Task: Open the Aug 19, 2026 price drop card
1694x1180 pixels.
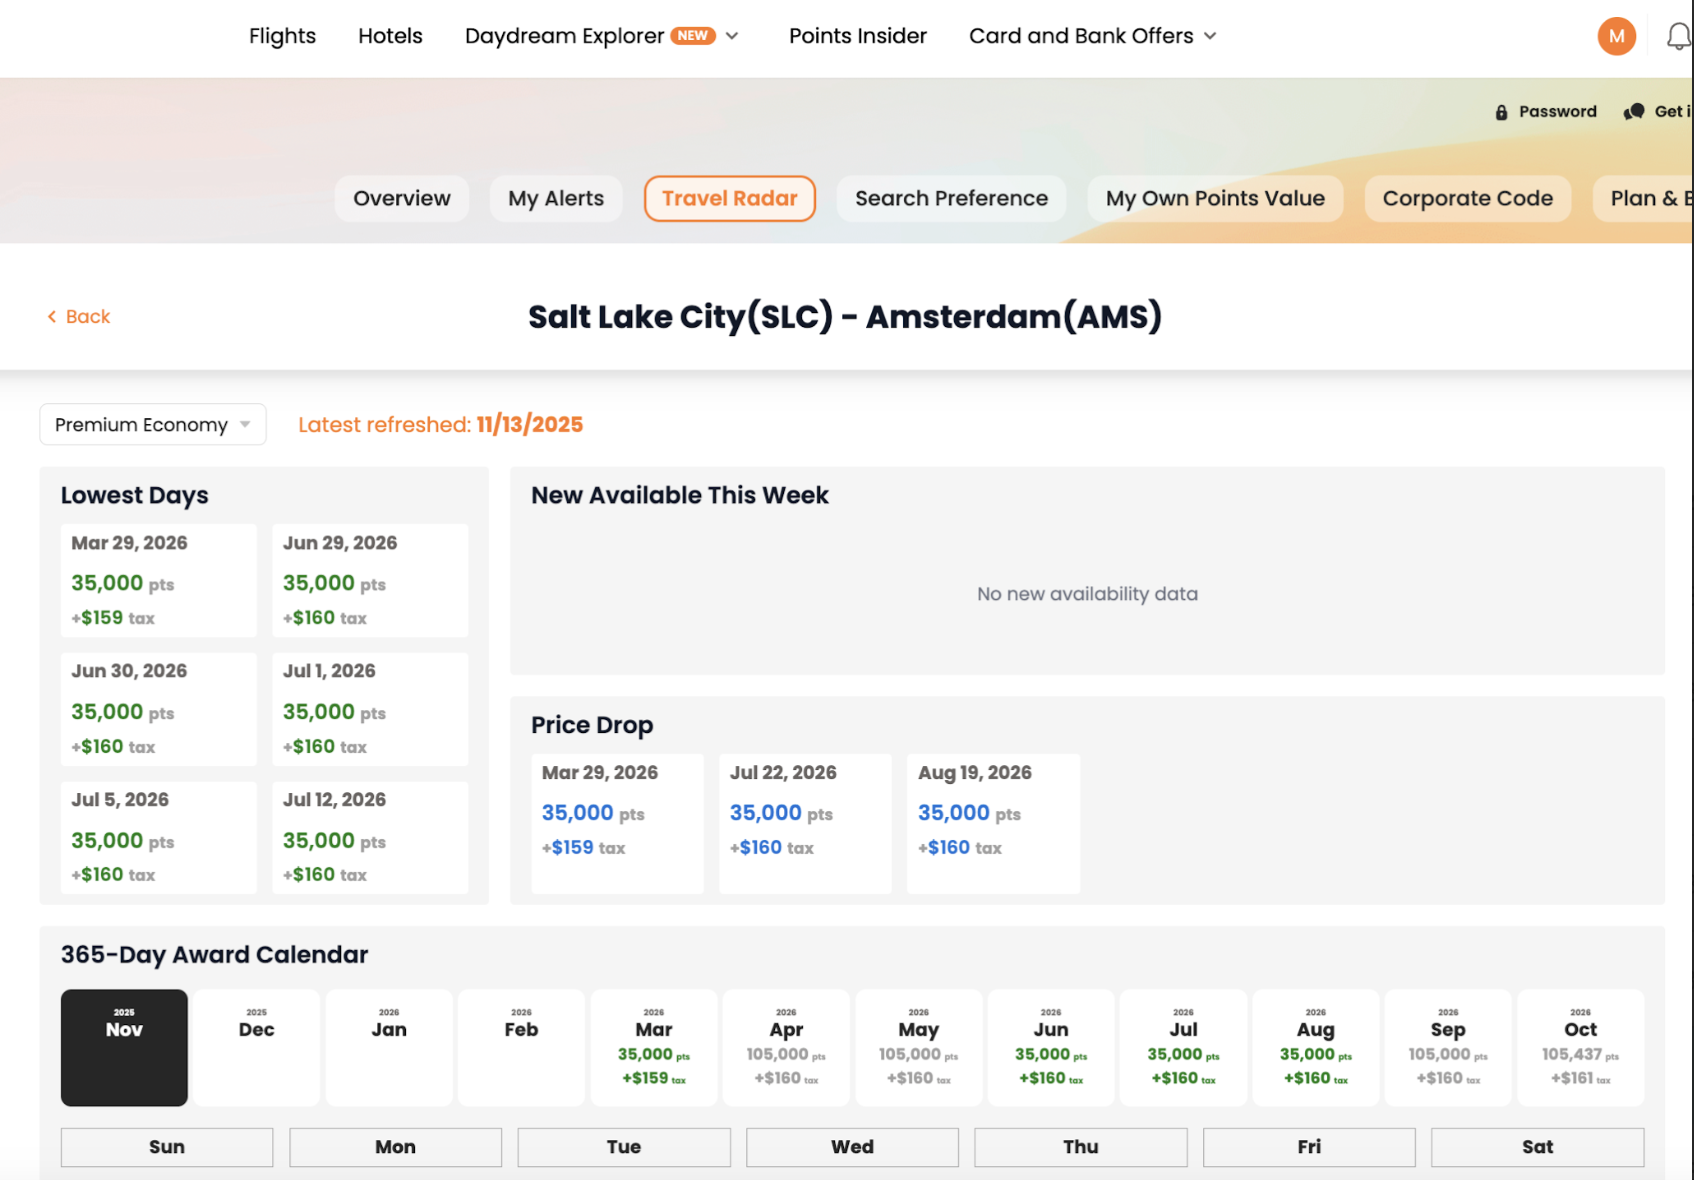Action: [x=992, y=822]
